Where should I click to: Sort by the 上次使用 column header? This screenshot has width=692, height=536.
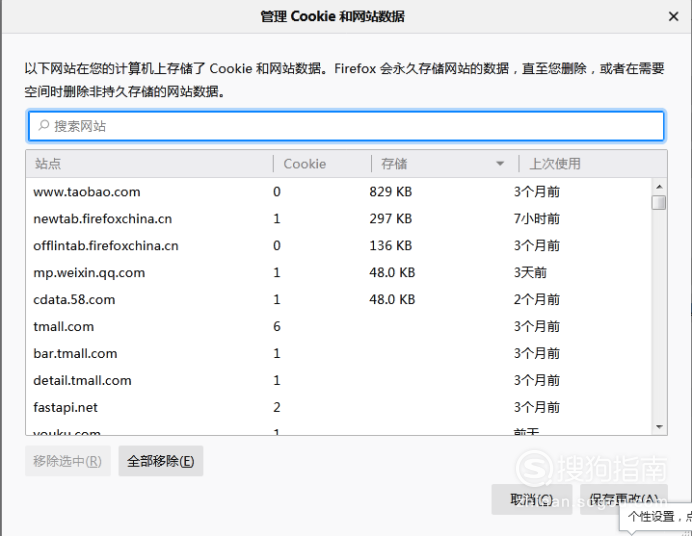coord(593,164)
